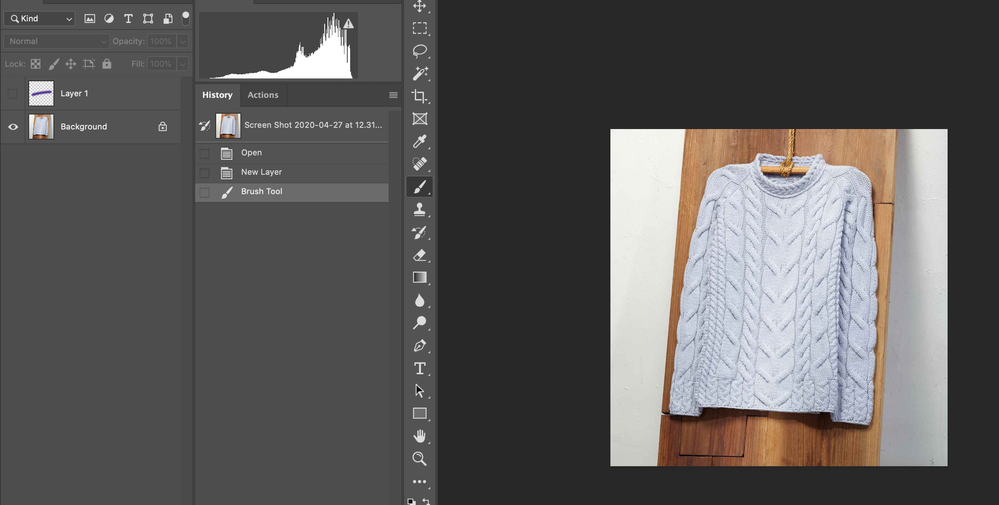Click the Opacity percentage field
The image size is (999, 505).
[x=161, y=41]
